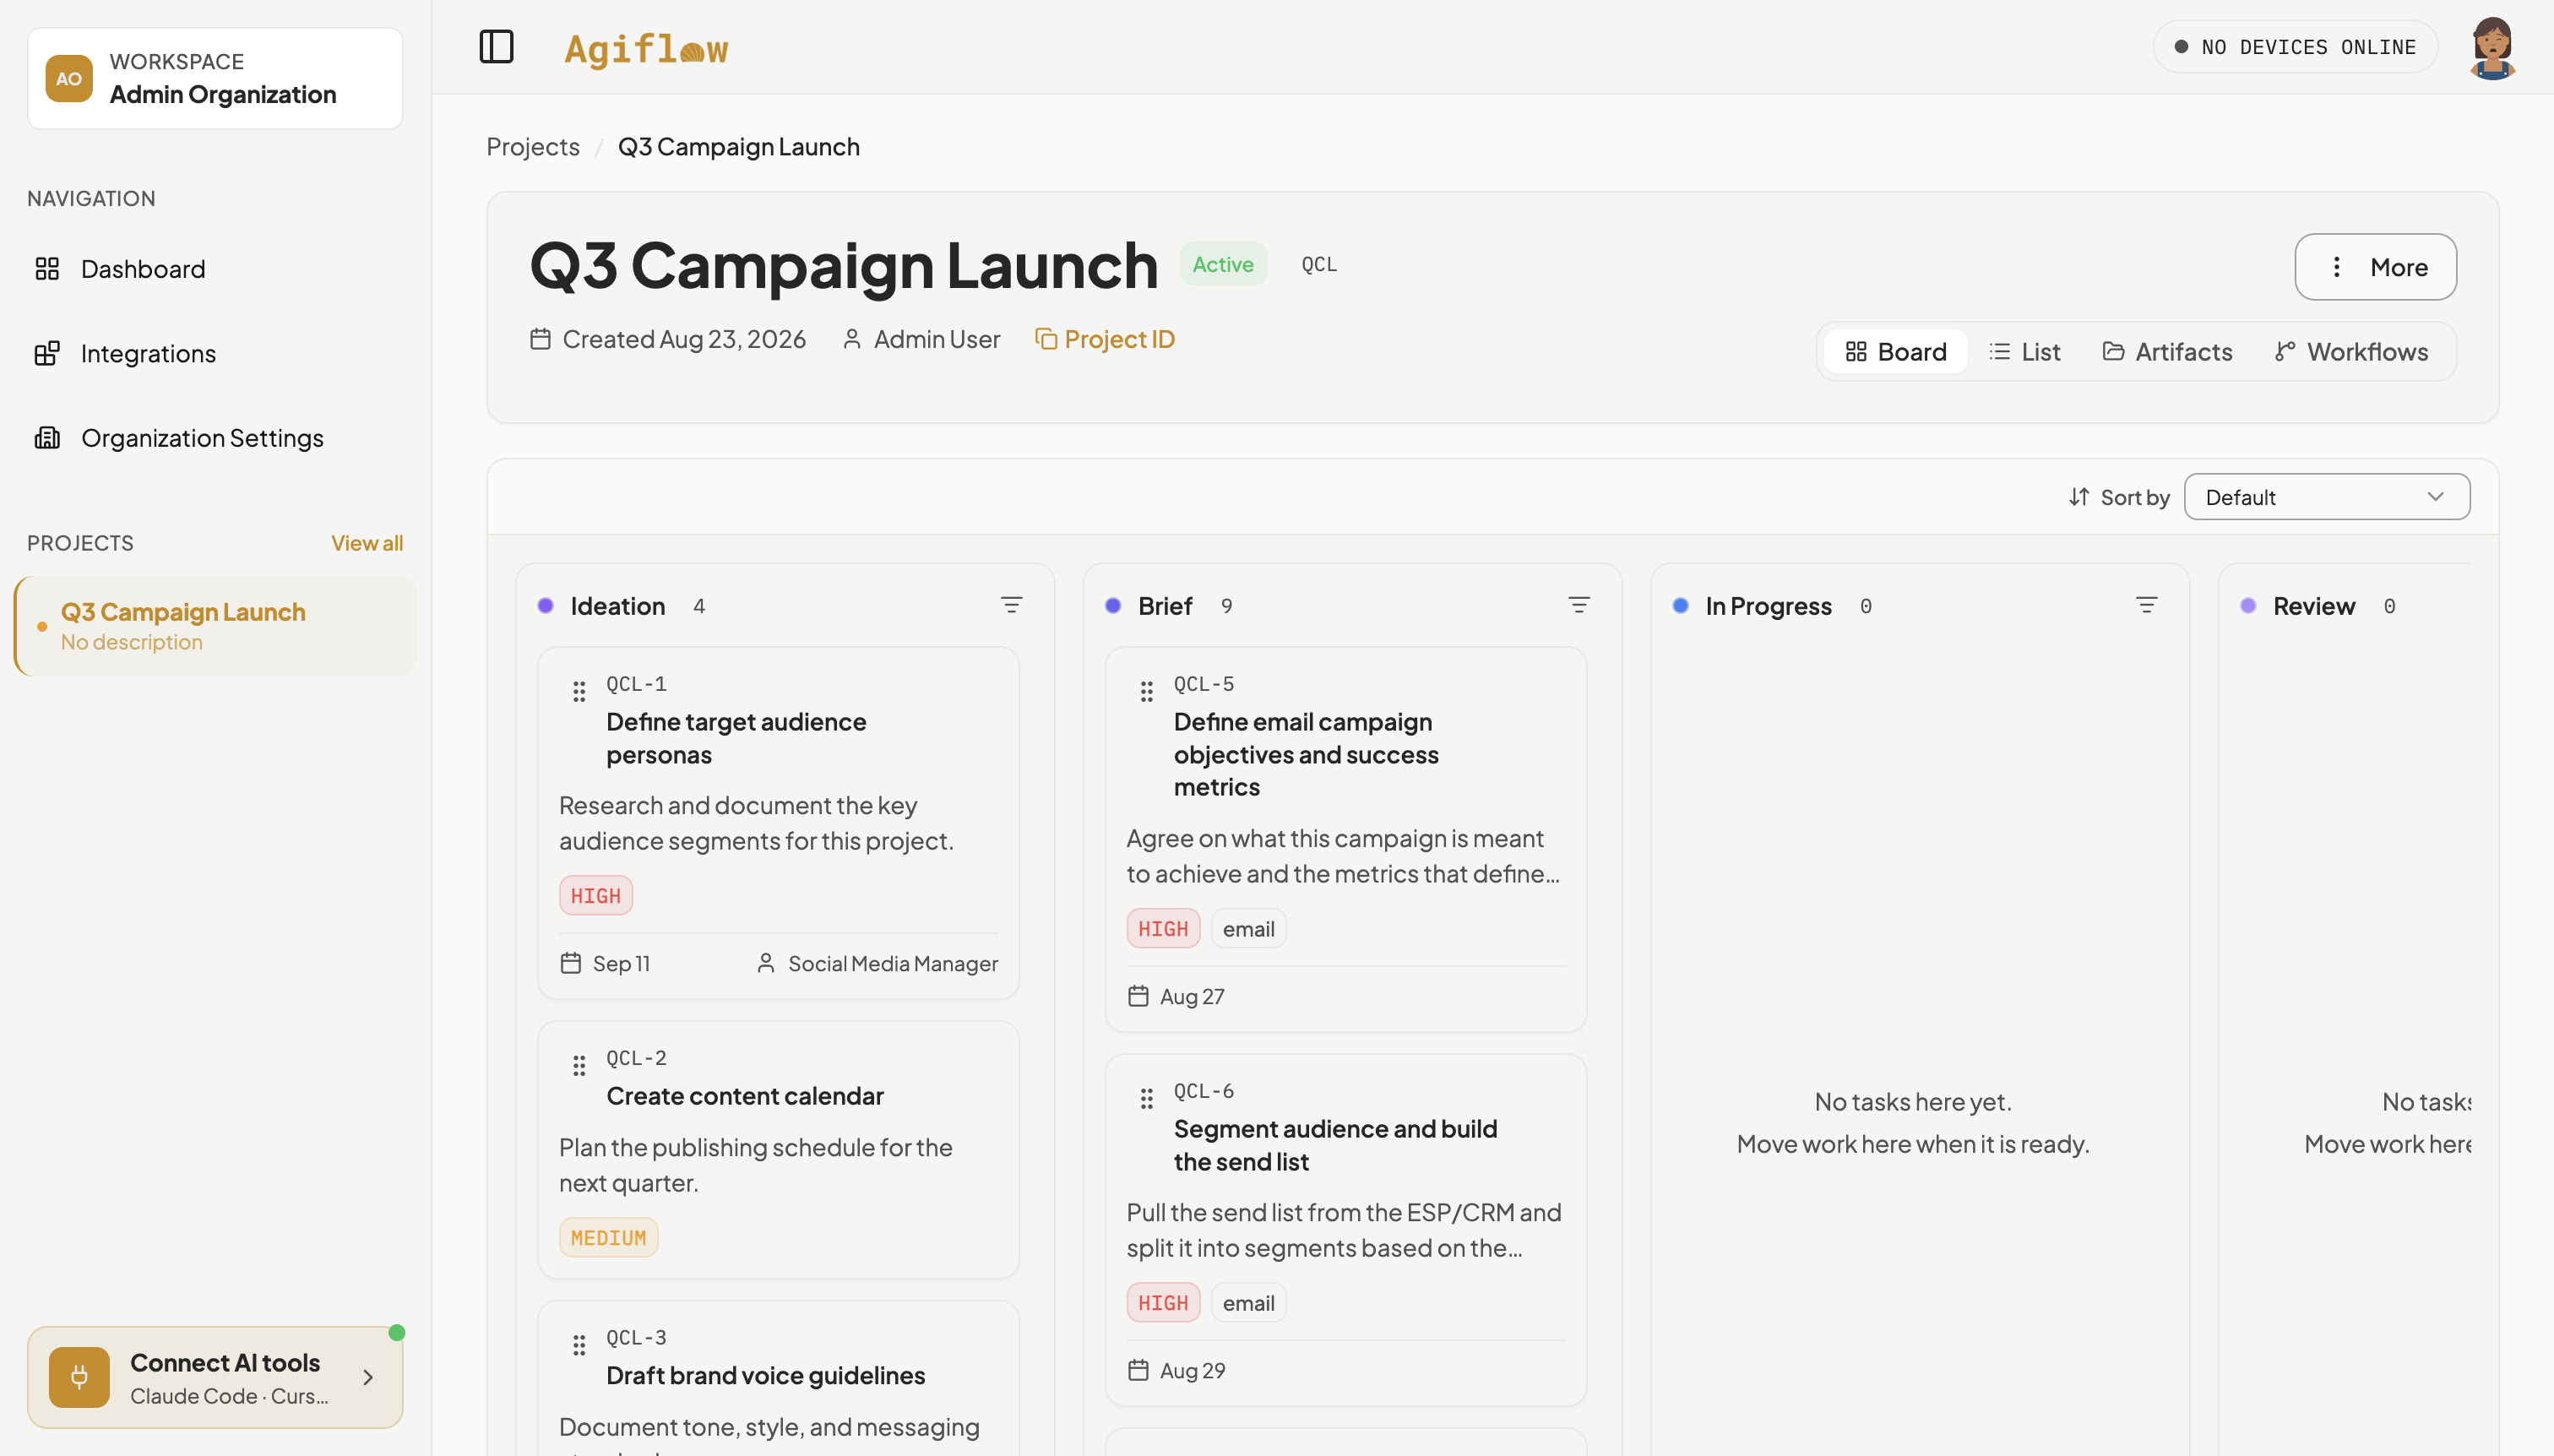Viewport: 2554px width, 1456px height.
Task: Click the In Progress column blue dot
Action: click(1680, 606)
